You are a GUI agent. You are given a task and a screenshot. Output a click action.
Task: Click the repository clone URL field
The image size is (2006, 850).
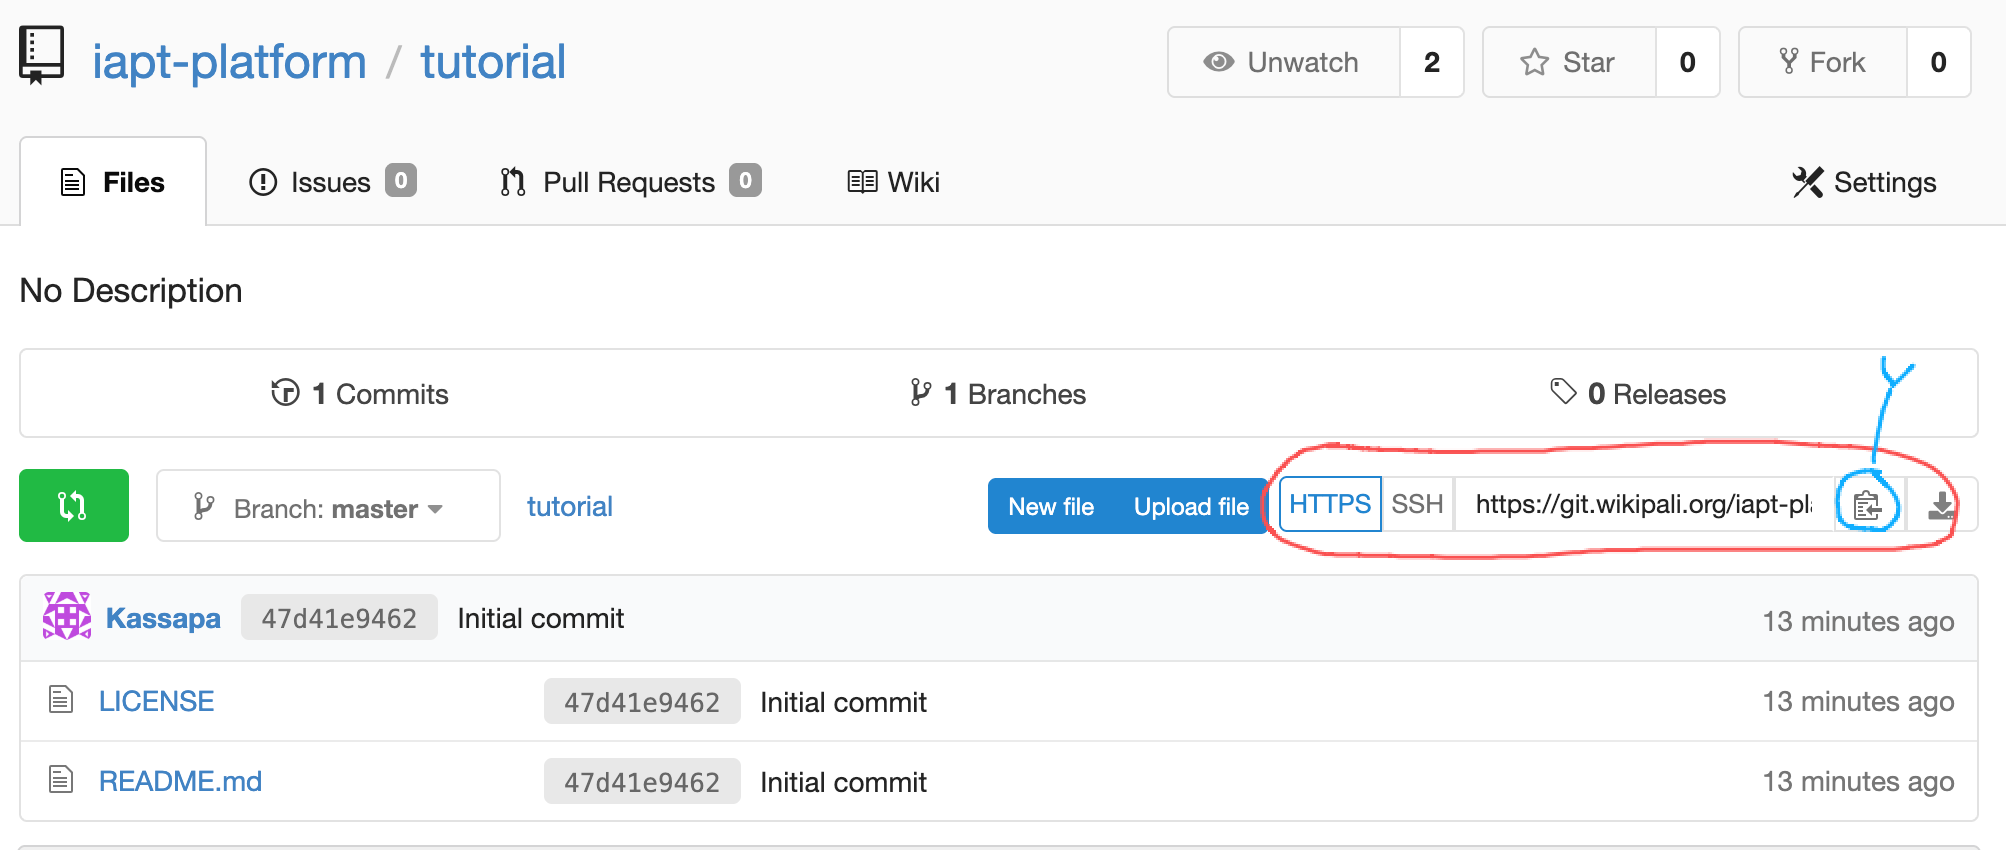[x=1642, y=505]
